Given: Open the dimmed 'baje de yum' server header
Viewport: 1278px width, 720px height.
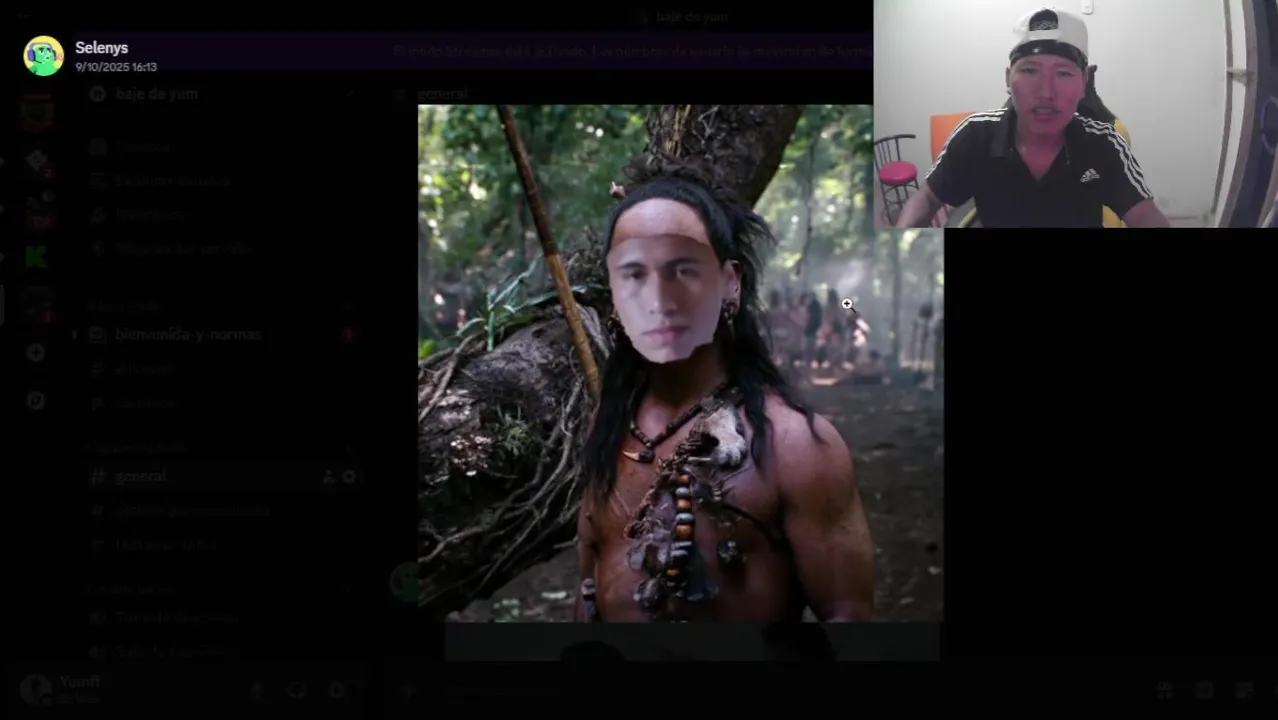Looking at the screenshot, I should pos(222,94).
